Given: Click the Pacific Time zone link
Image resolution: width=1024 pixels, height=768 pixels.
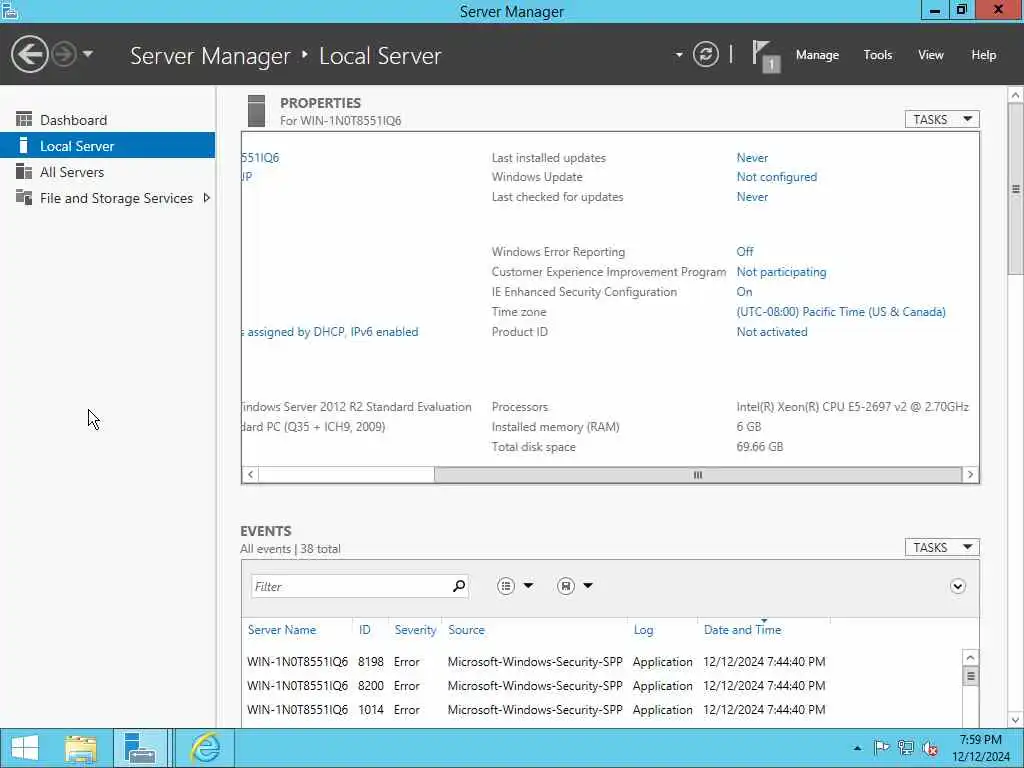Looking at the screenshot, I should pos(841,312).
